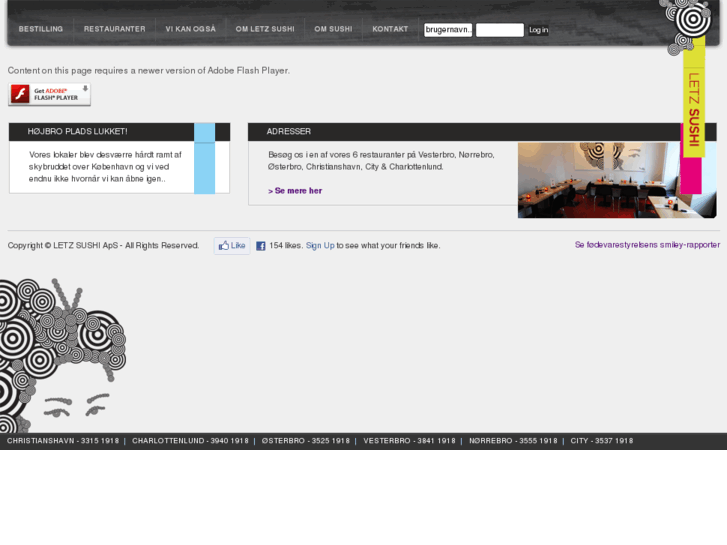727x545 pixels.
Task: Click the ADRESSER section heading
Action: (x=288, y=131)
